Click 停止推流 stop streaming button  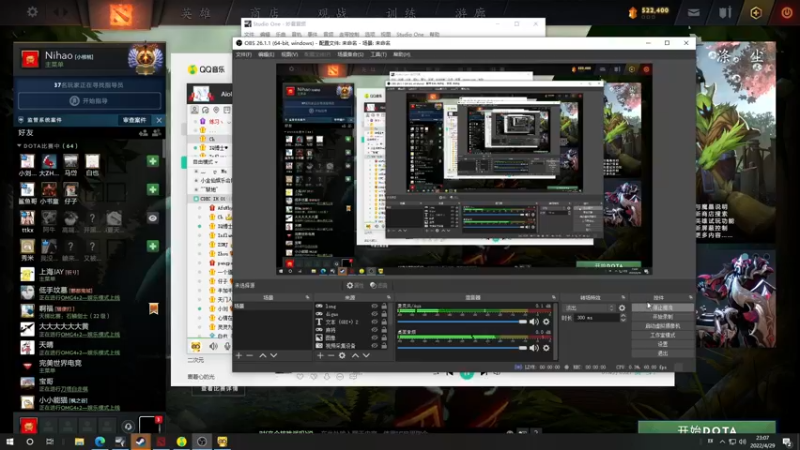662,308
